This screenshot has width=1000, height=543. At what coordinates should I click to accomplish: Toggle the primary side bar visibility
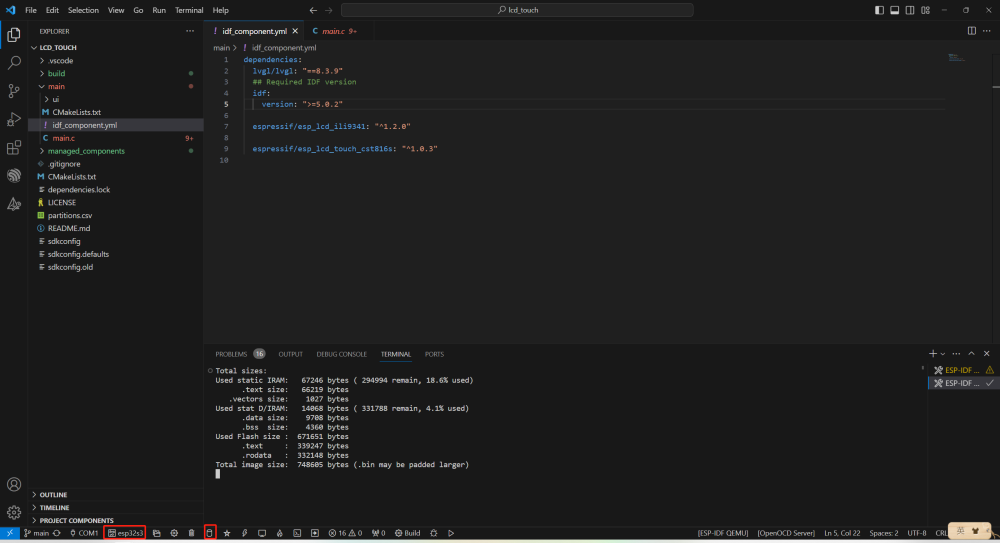coord(879,10)
